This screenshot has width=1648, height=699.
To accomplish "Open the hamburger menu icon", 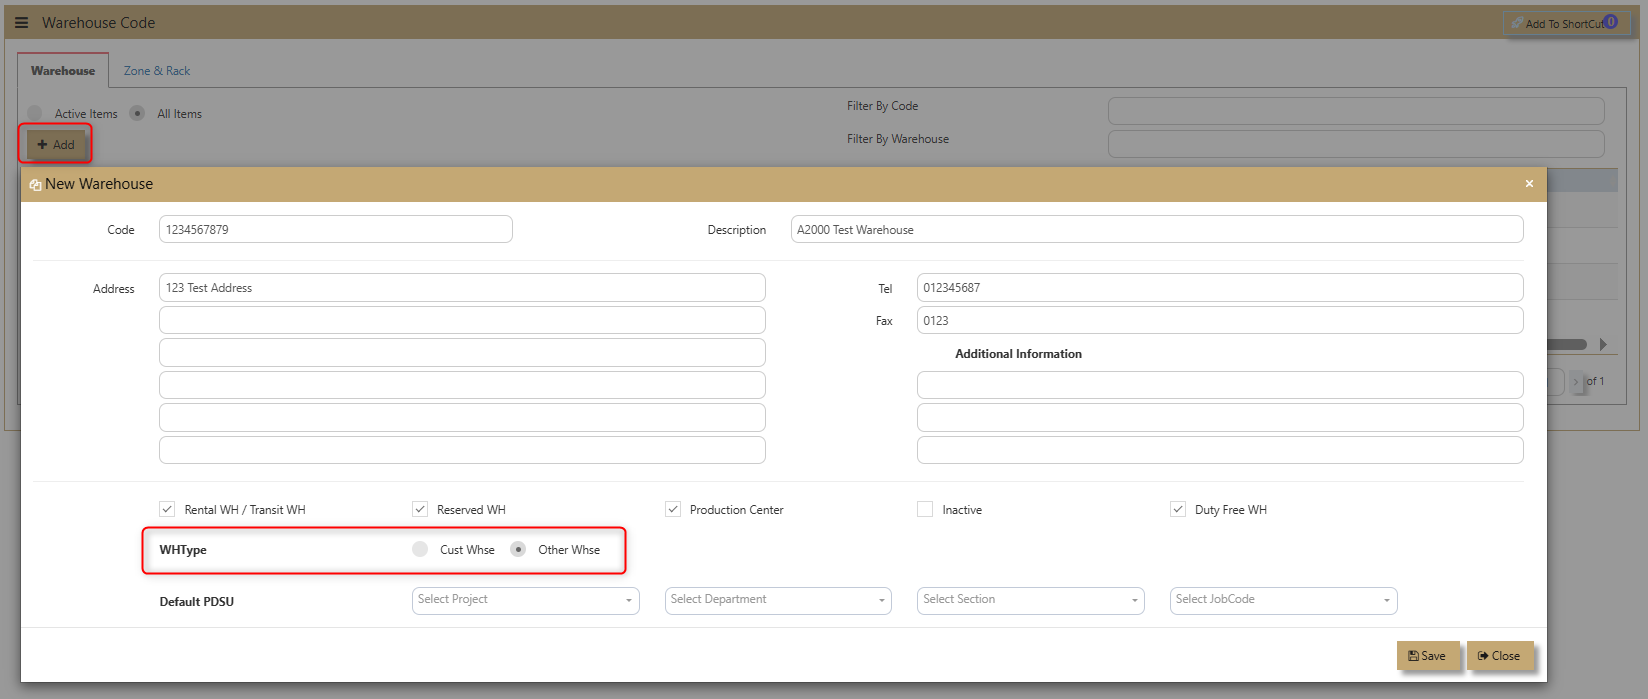I will [x=21, y=22].
